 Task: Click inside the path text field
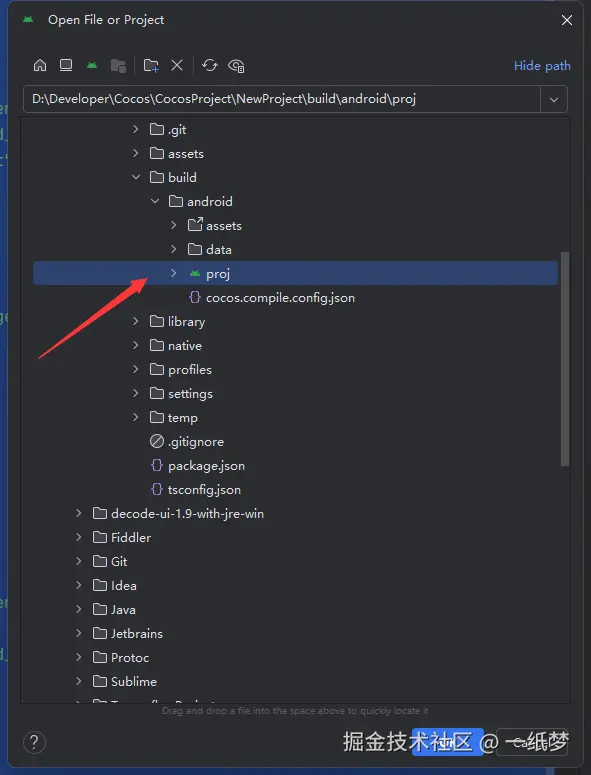282,99
